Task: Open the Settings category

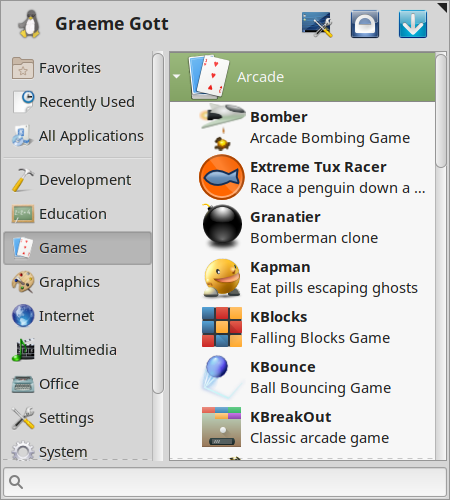Action: [x=77, y=418]
